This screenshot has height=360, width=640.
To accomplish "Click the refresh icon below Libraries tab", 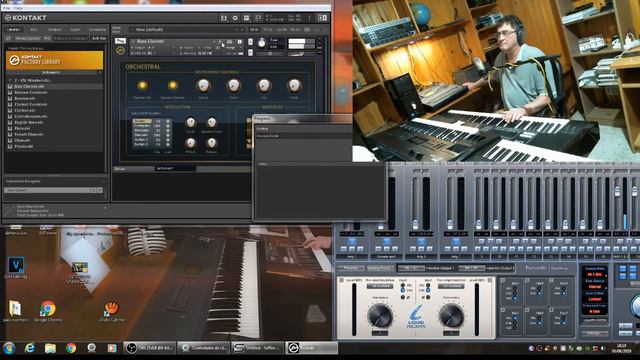I will click(9, 38).
